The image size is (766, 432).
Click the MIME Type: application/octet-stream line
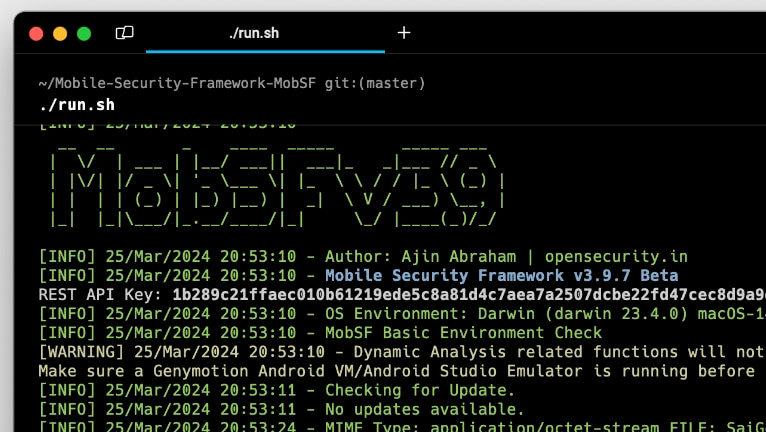[x=402, y=426]
